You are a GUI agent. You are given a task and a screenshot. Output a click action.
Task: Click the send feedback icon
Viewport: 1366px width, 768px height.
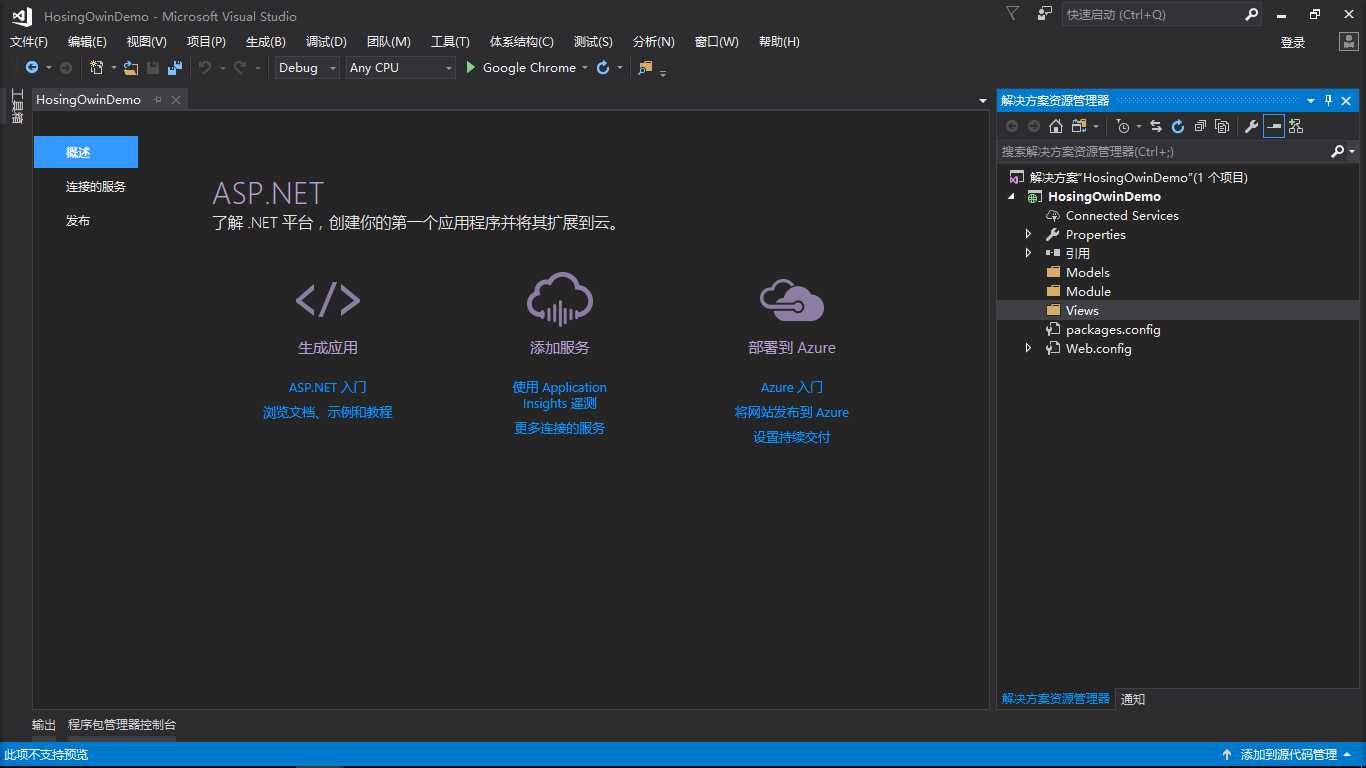coord(1045,14)
